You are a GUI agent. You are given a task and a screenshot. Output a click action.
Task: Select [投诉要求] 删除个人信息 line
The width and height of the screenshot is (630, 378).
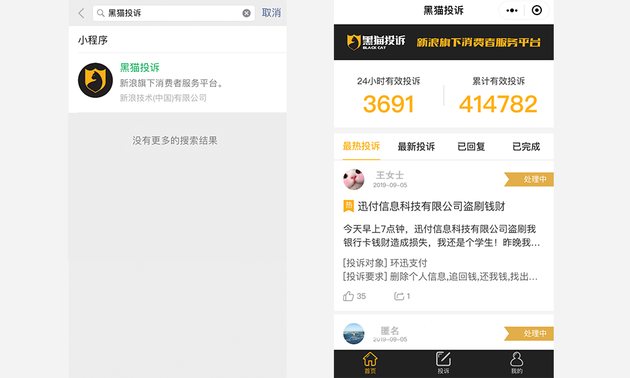click(440, 277)
